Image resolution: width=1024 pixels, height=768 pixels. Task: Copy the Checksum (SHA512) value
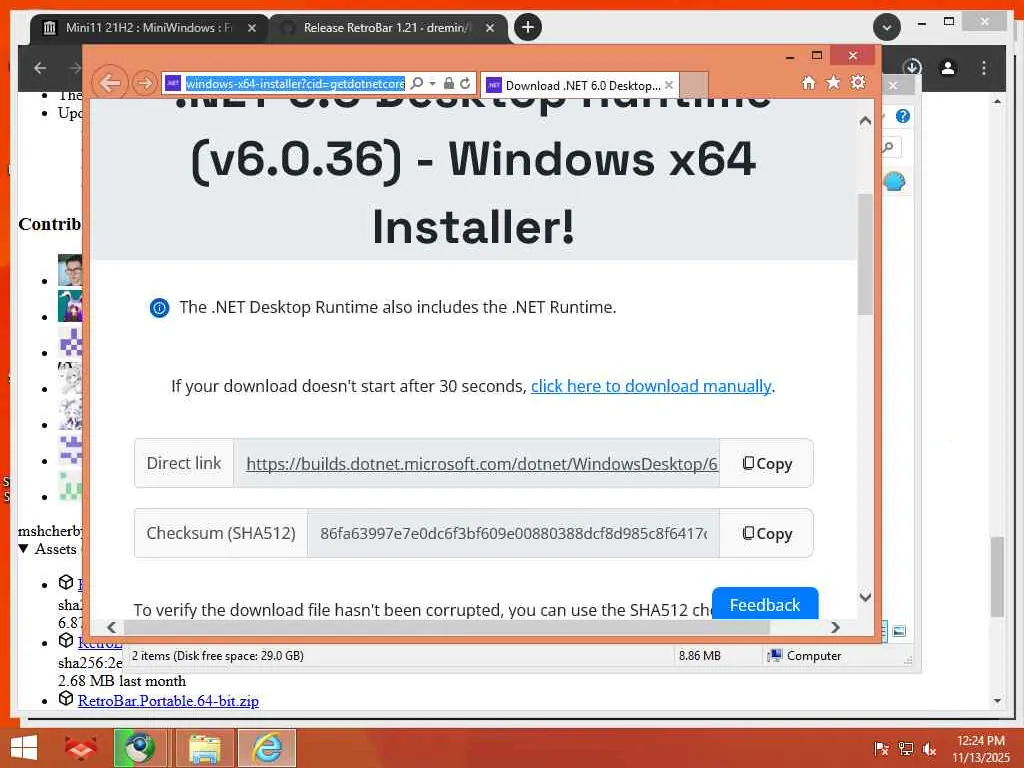[767, 534]
